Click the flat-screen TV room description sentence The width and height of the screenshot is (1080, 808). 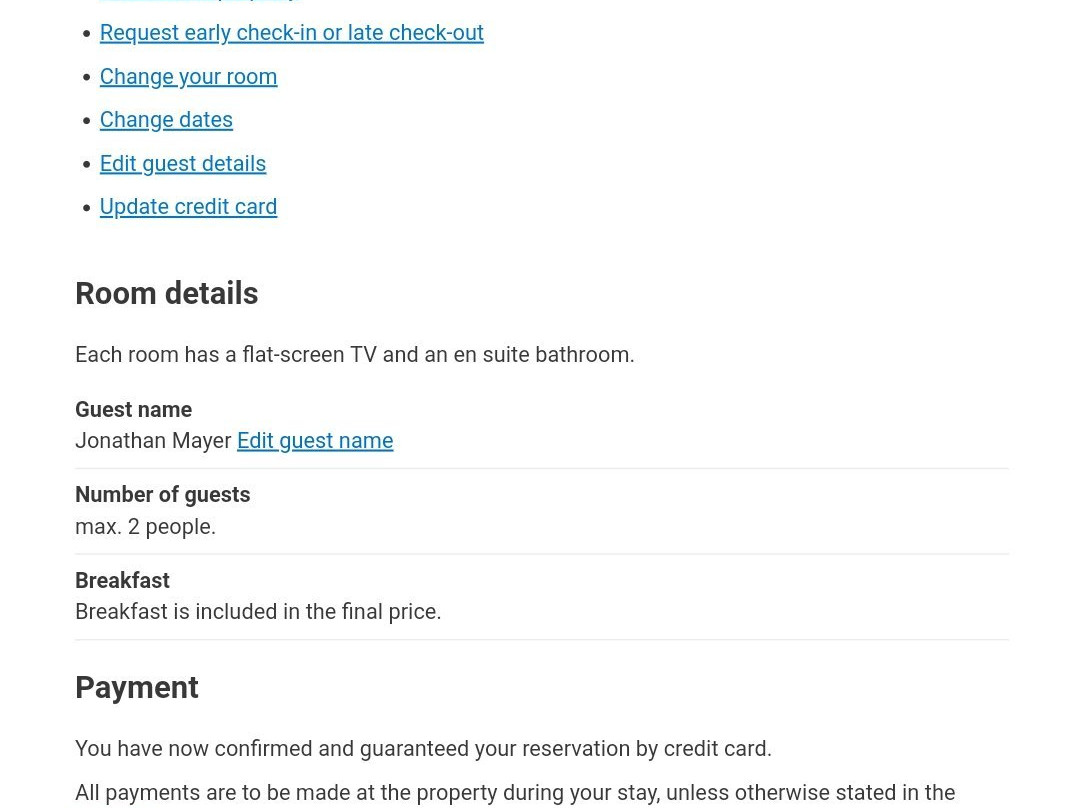tap(354, 355)
